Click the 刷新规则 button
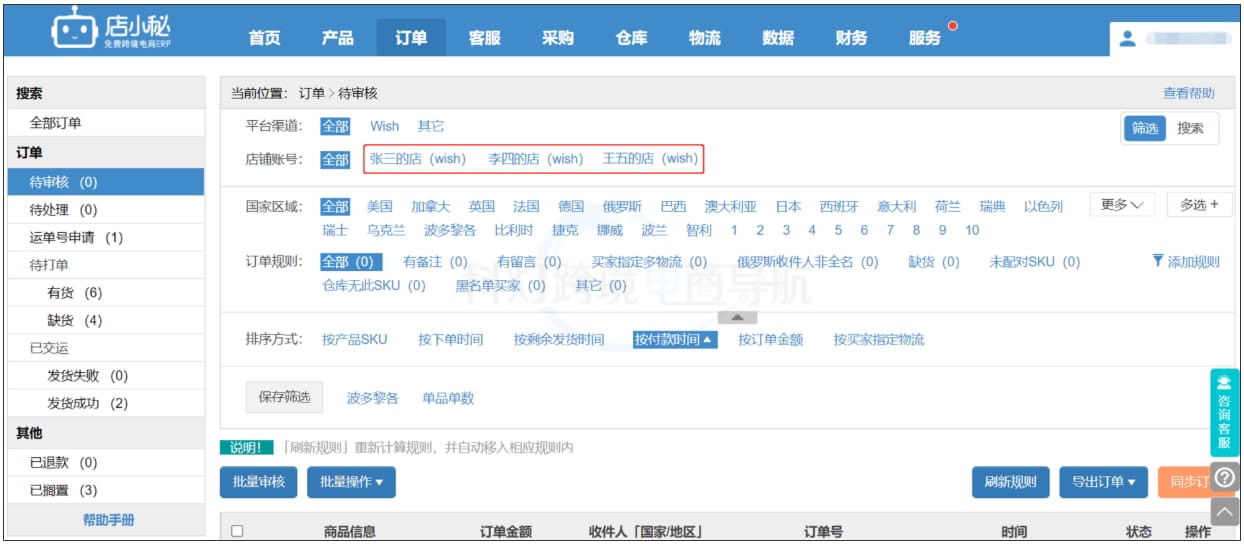Image resolution: width=1244 pixels, height=544 pixels. [1010, 482]
